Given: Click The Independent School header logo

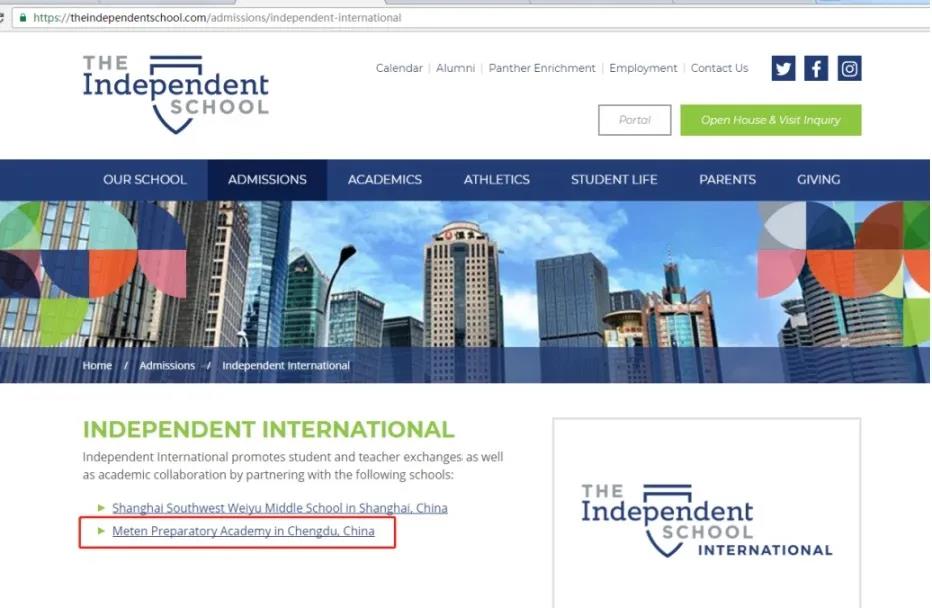Looking at the screenshot, I should tap(176, 93).
